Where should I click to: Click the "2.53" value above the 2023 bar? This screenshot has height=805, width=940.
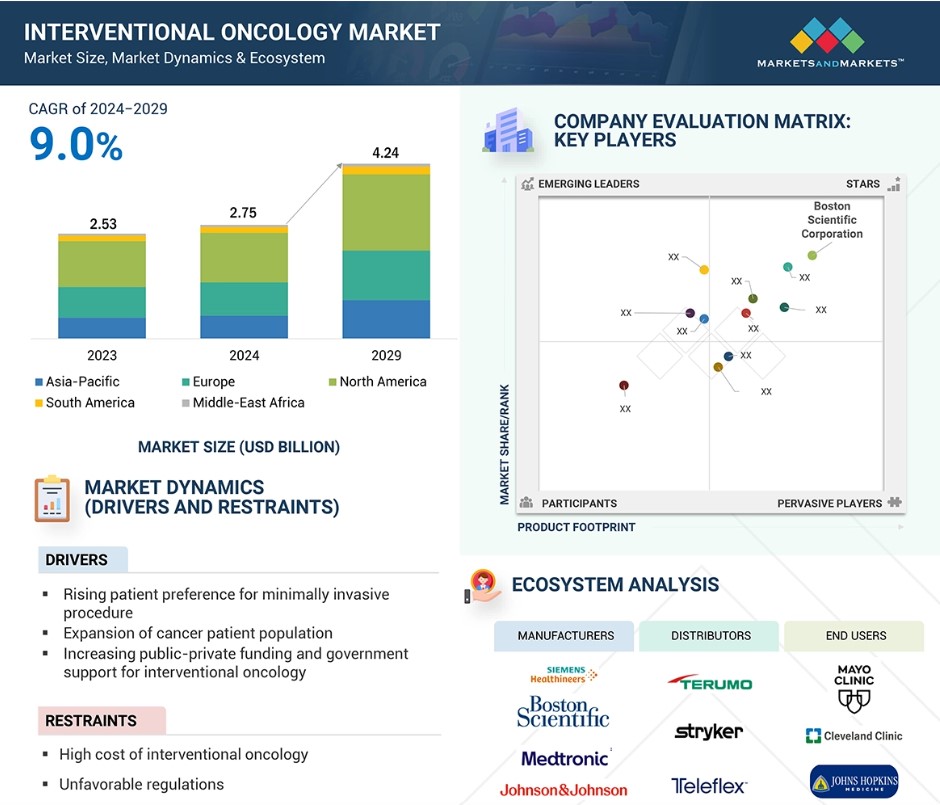click(103, 224)
